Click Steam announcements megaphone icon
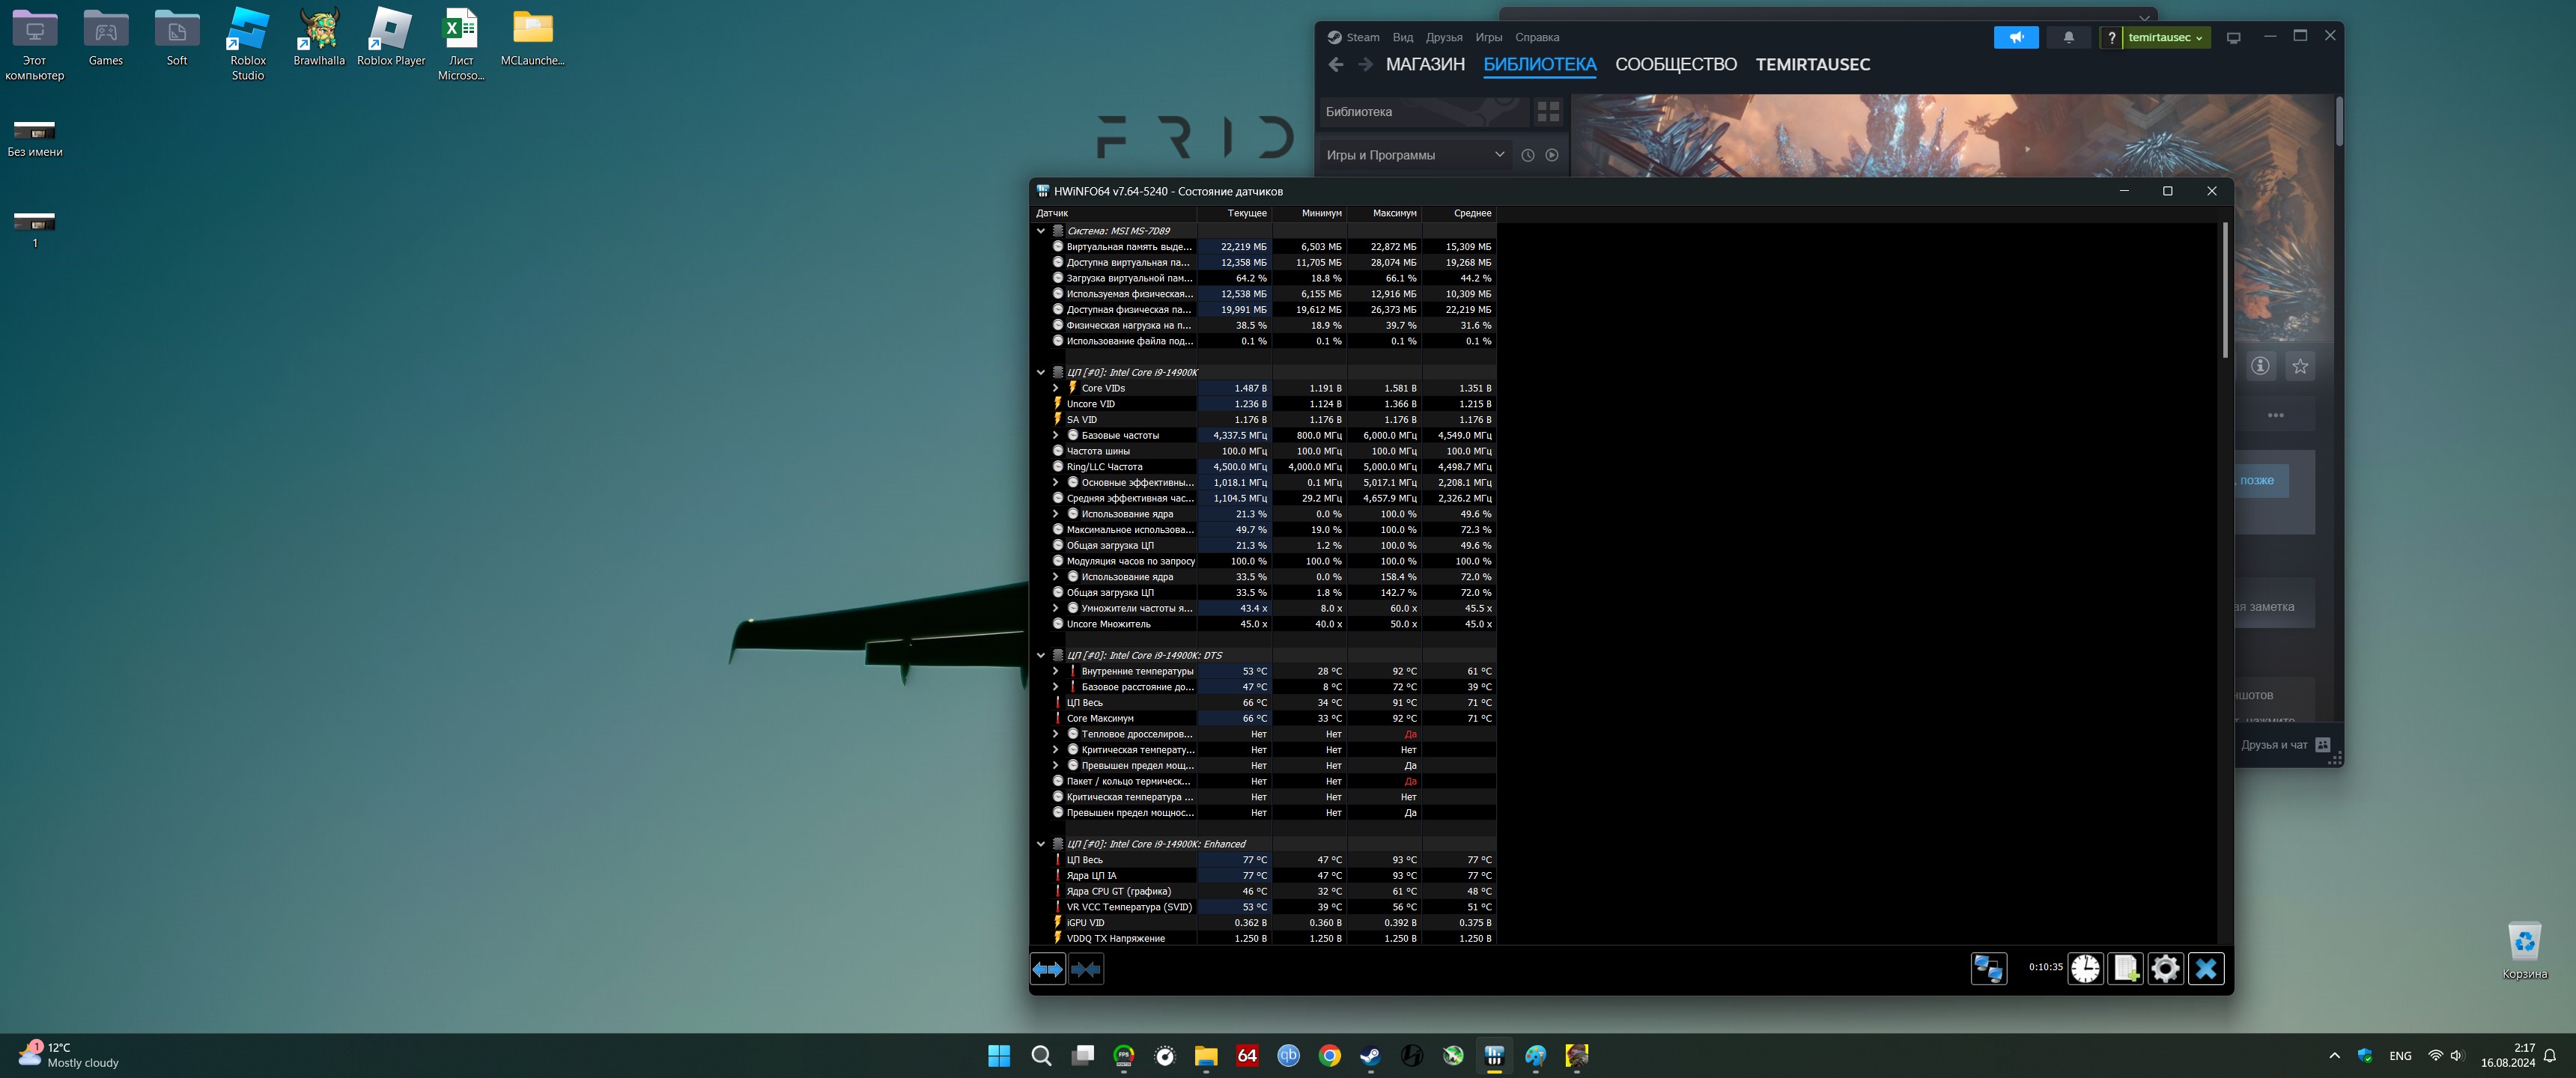Viewport: 2576px width, 1078px height. pyautogui.click(x=2016, y=37)
